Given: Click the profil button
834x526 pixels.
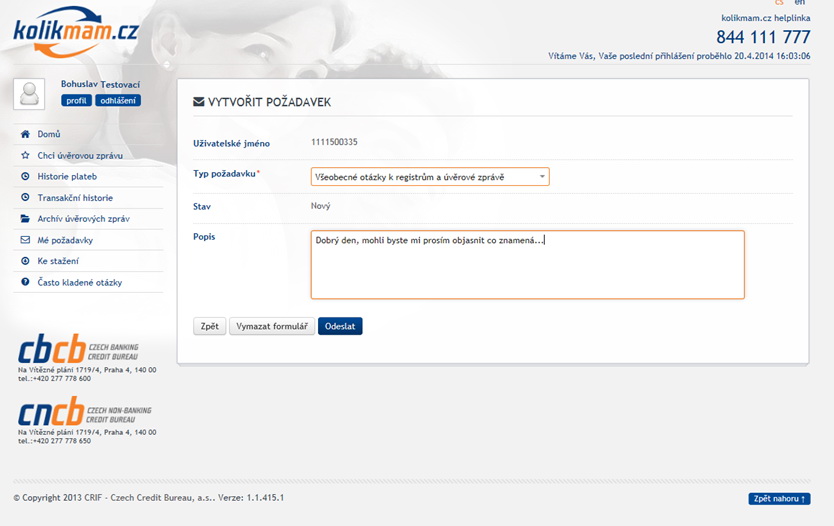Looking at the screenshot, I should click(77, 100).
